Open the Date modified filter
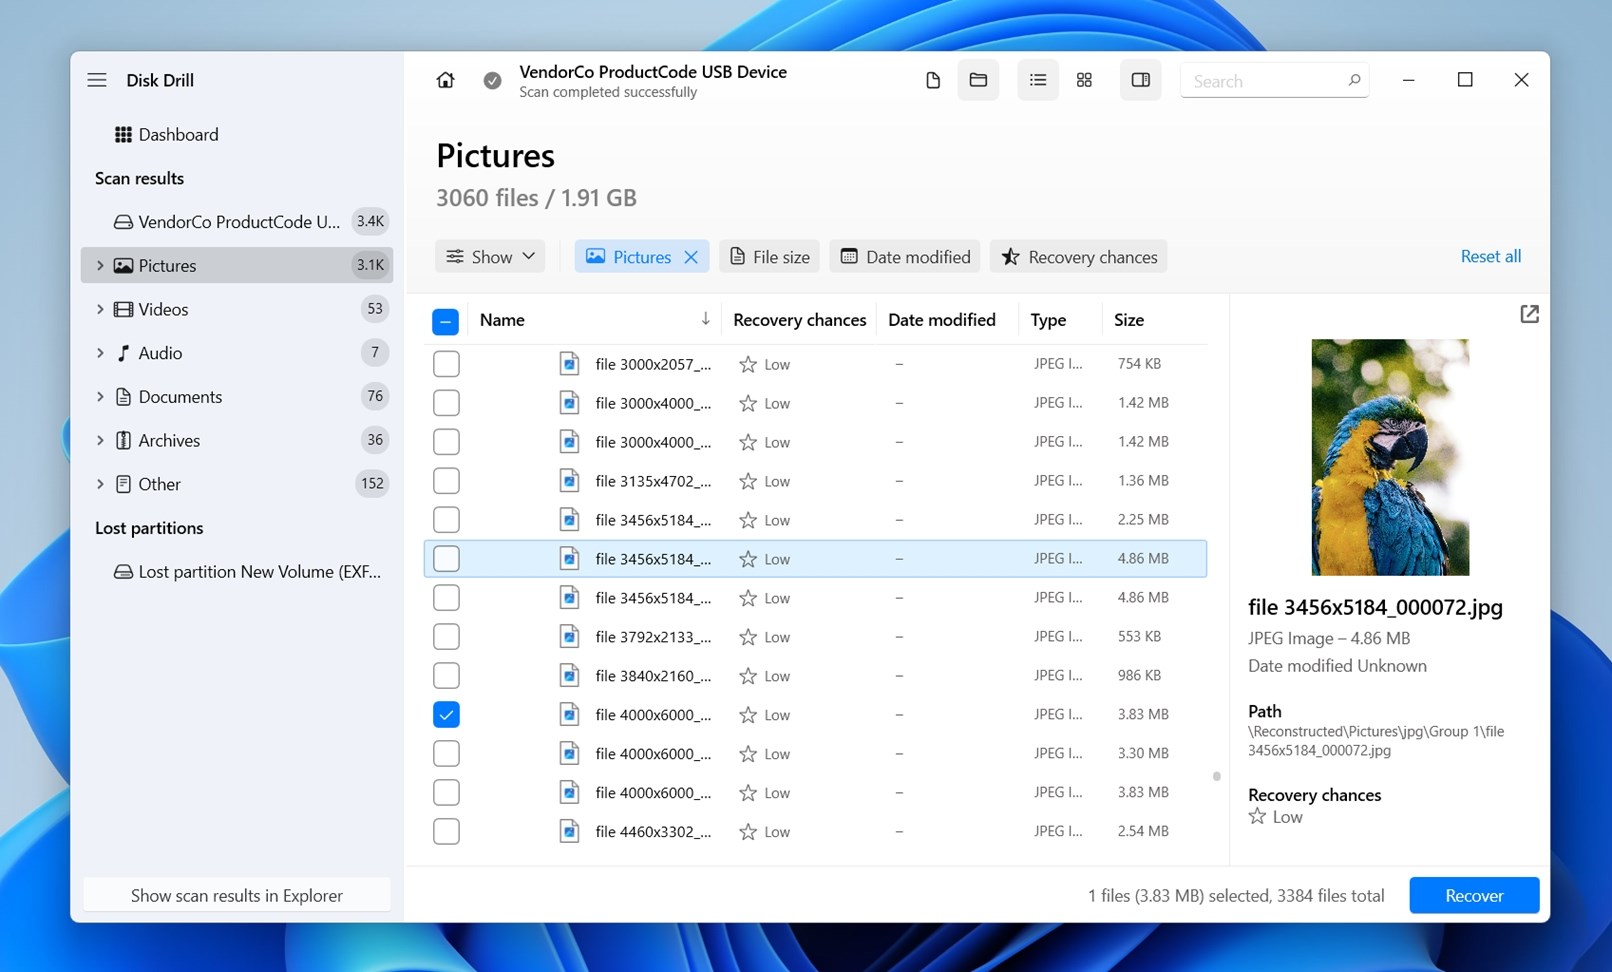The image size is (1612, 972). click(906, 257)
